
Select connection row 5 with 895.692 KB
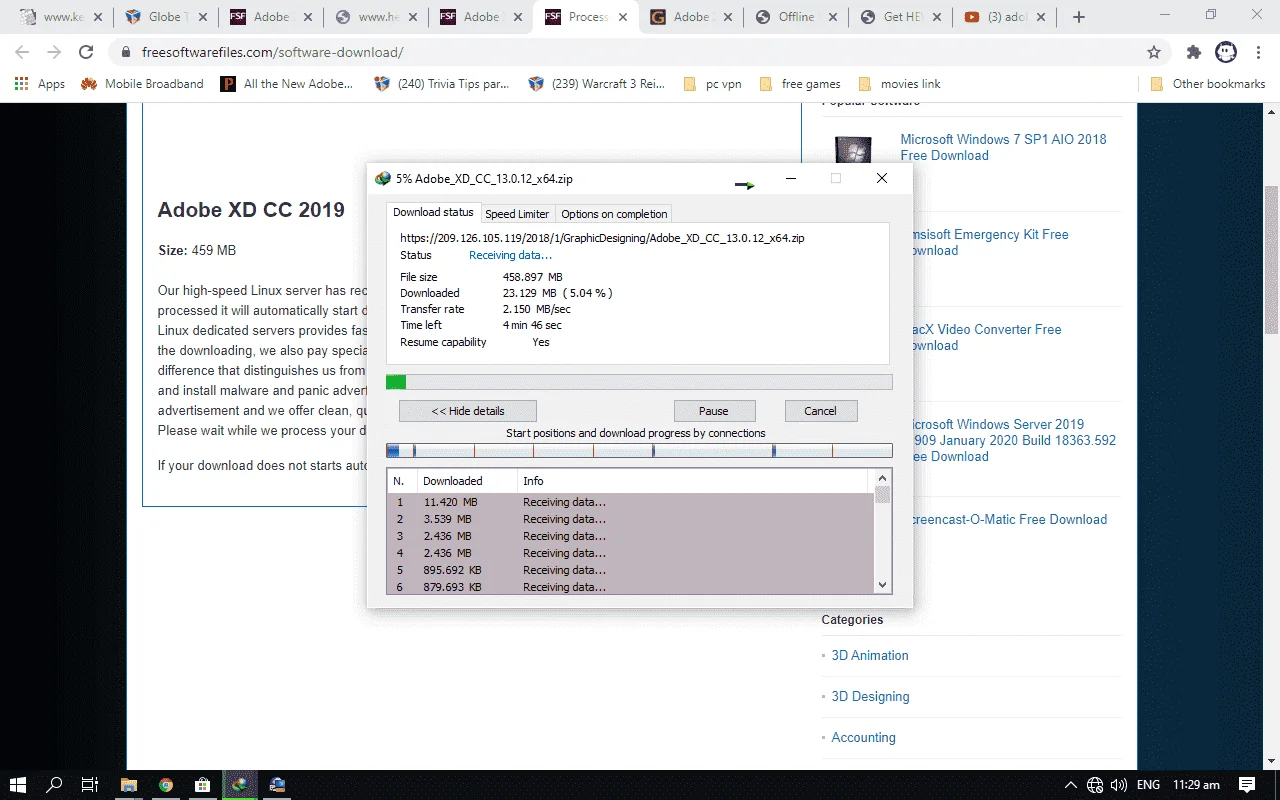[631, 570]
